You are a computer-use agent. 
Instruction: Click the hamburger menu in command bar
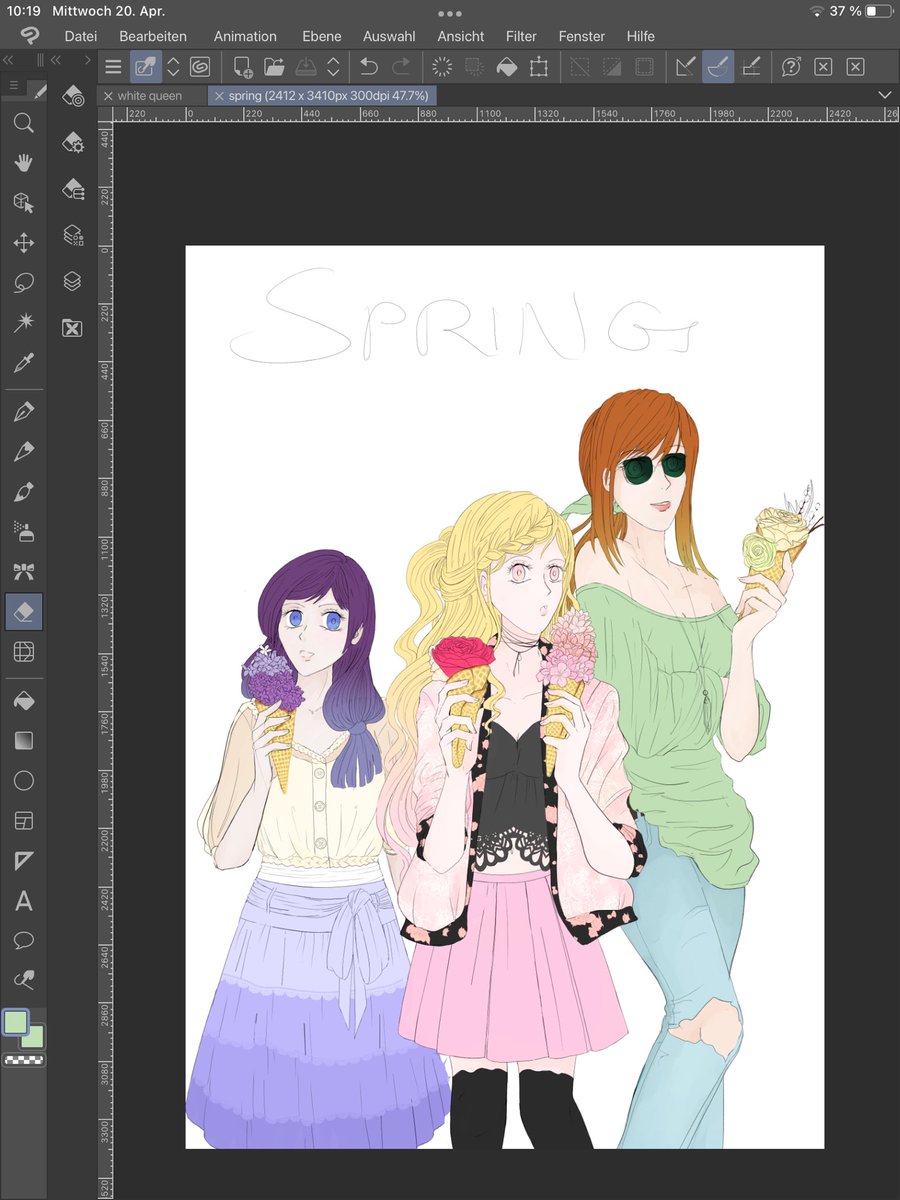(113, 67)
